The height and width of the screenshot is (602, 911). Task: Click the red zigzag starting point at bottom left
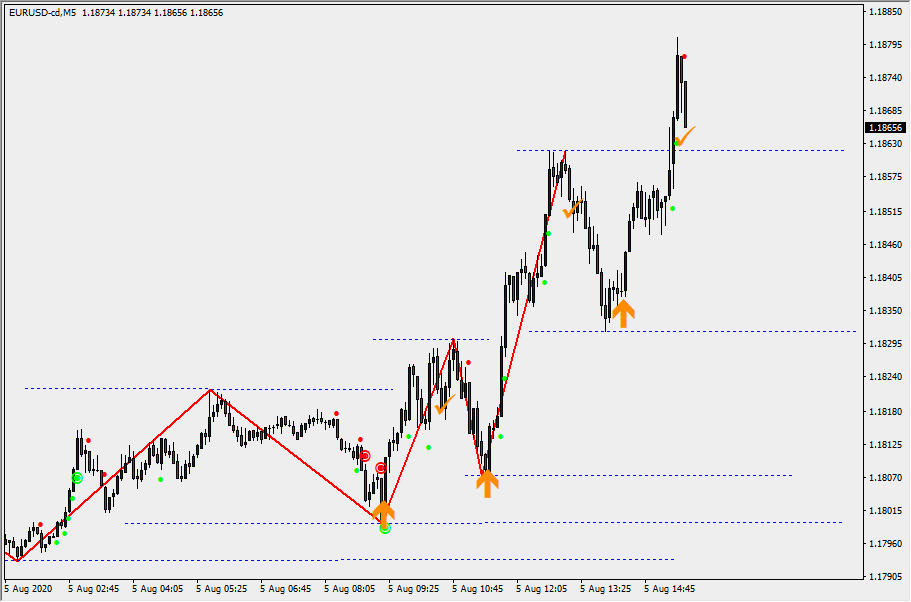tap(17, 560)
